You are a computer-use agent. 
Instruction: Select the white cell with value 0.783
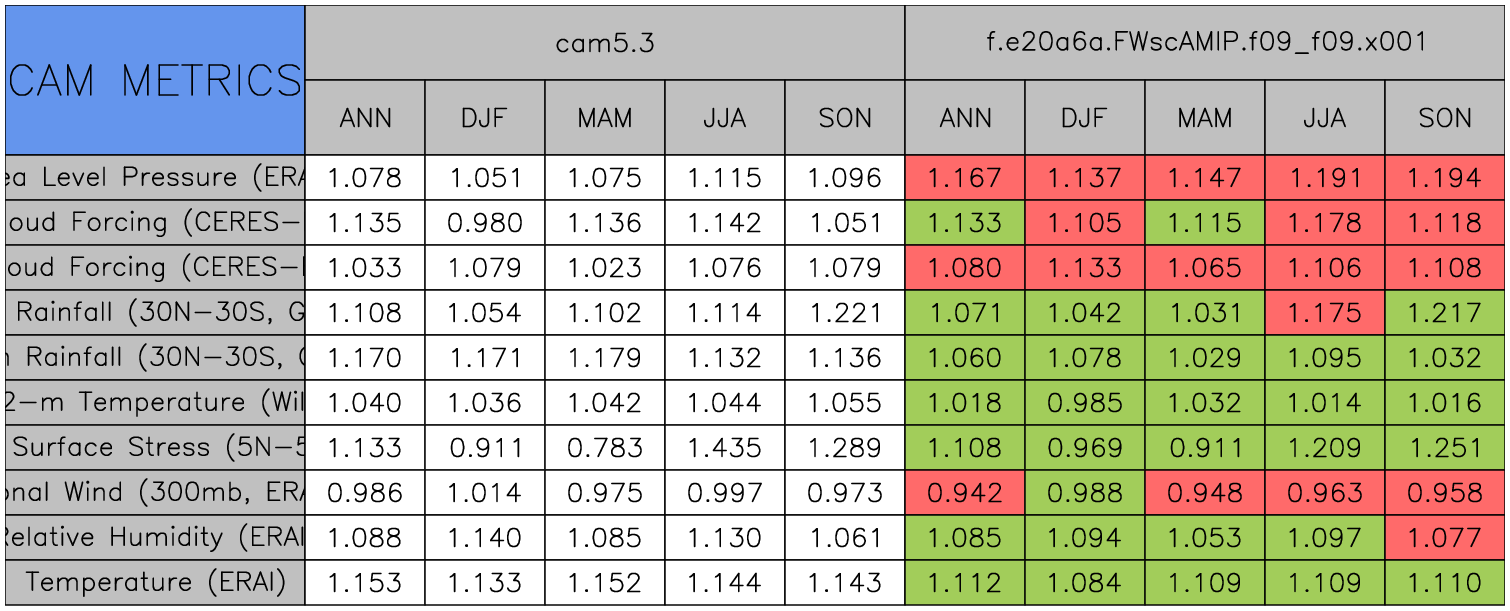[x=605, y=447]
